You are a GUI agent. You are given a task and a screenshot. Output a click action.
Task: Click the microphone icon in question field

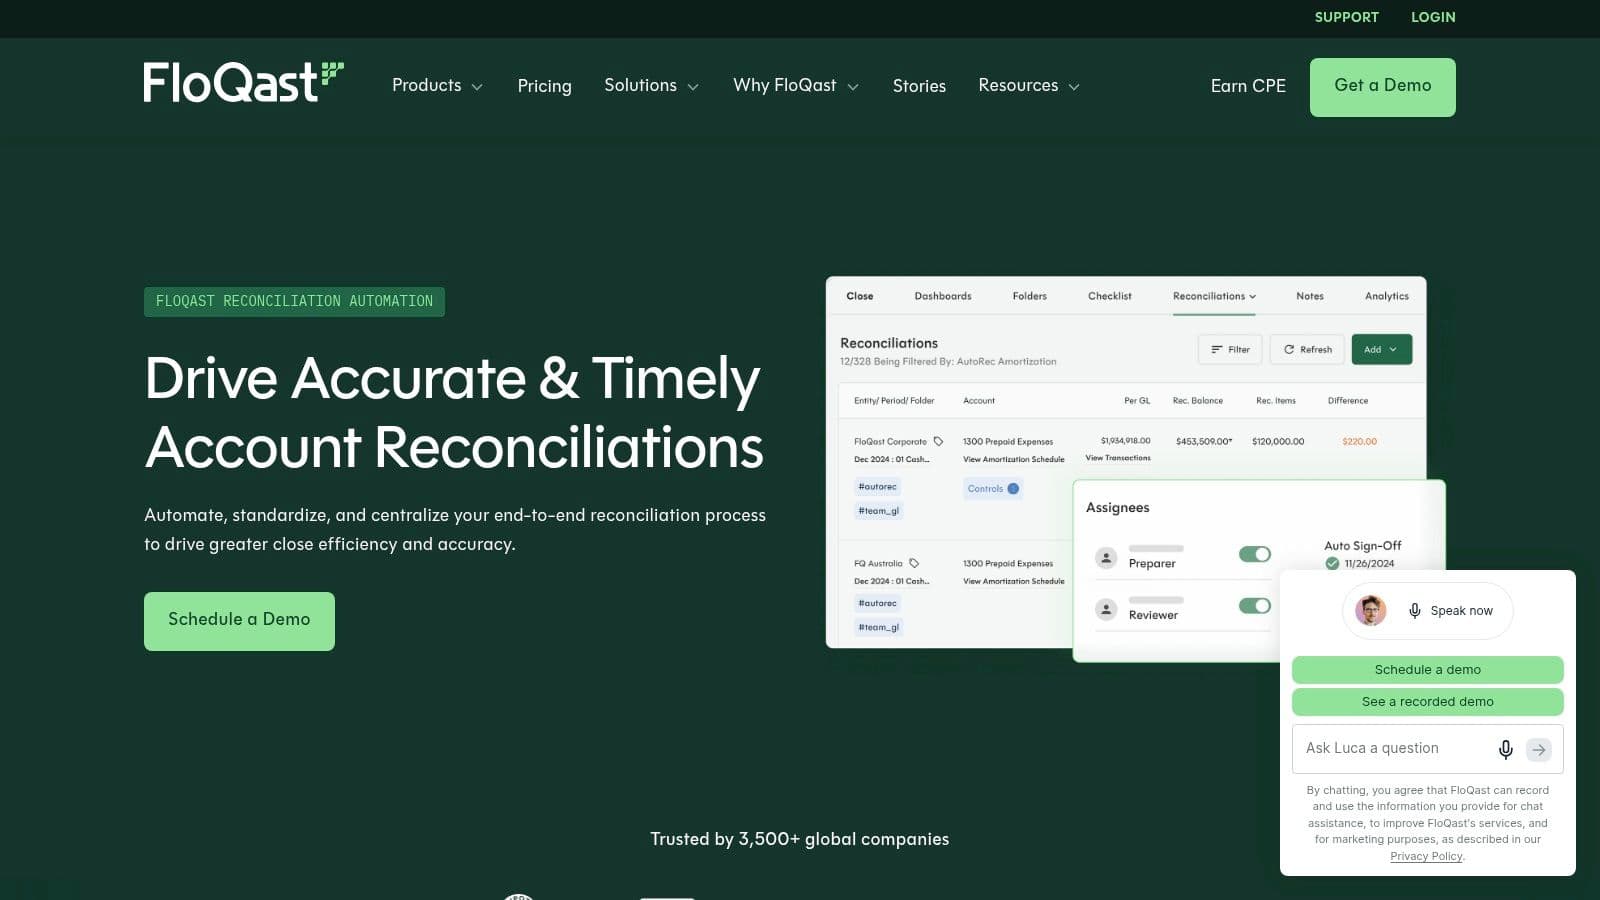pyautogui.click(x=1505, y=749)
